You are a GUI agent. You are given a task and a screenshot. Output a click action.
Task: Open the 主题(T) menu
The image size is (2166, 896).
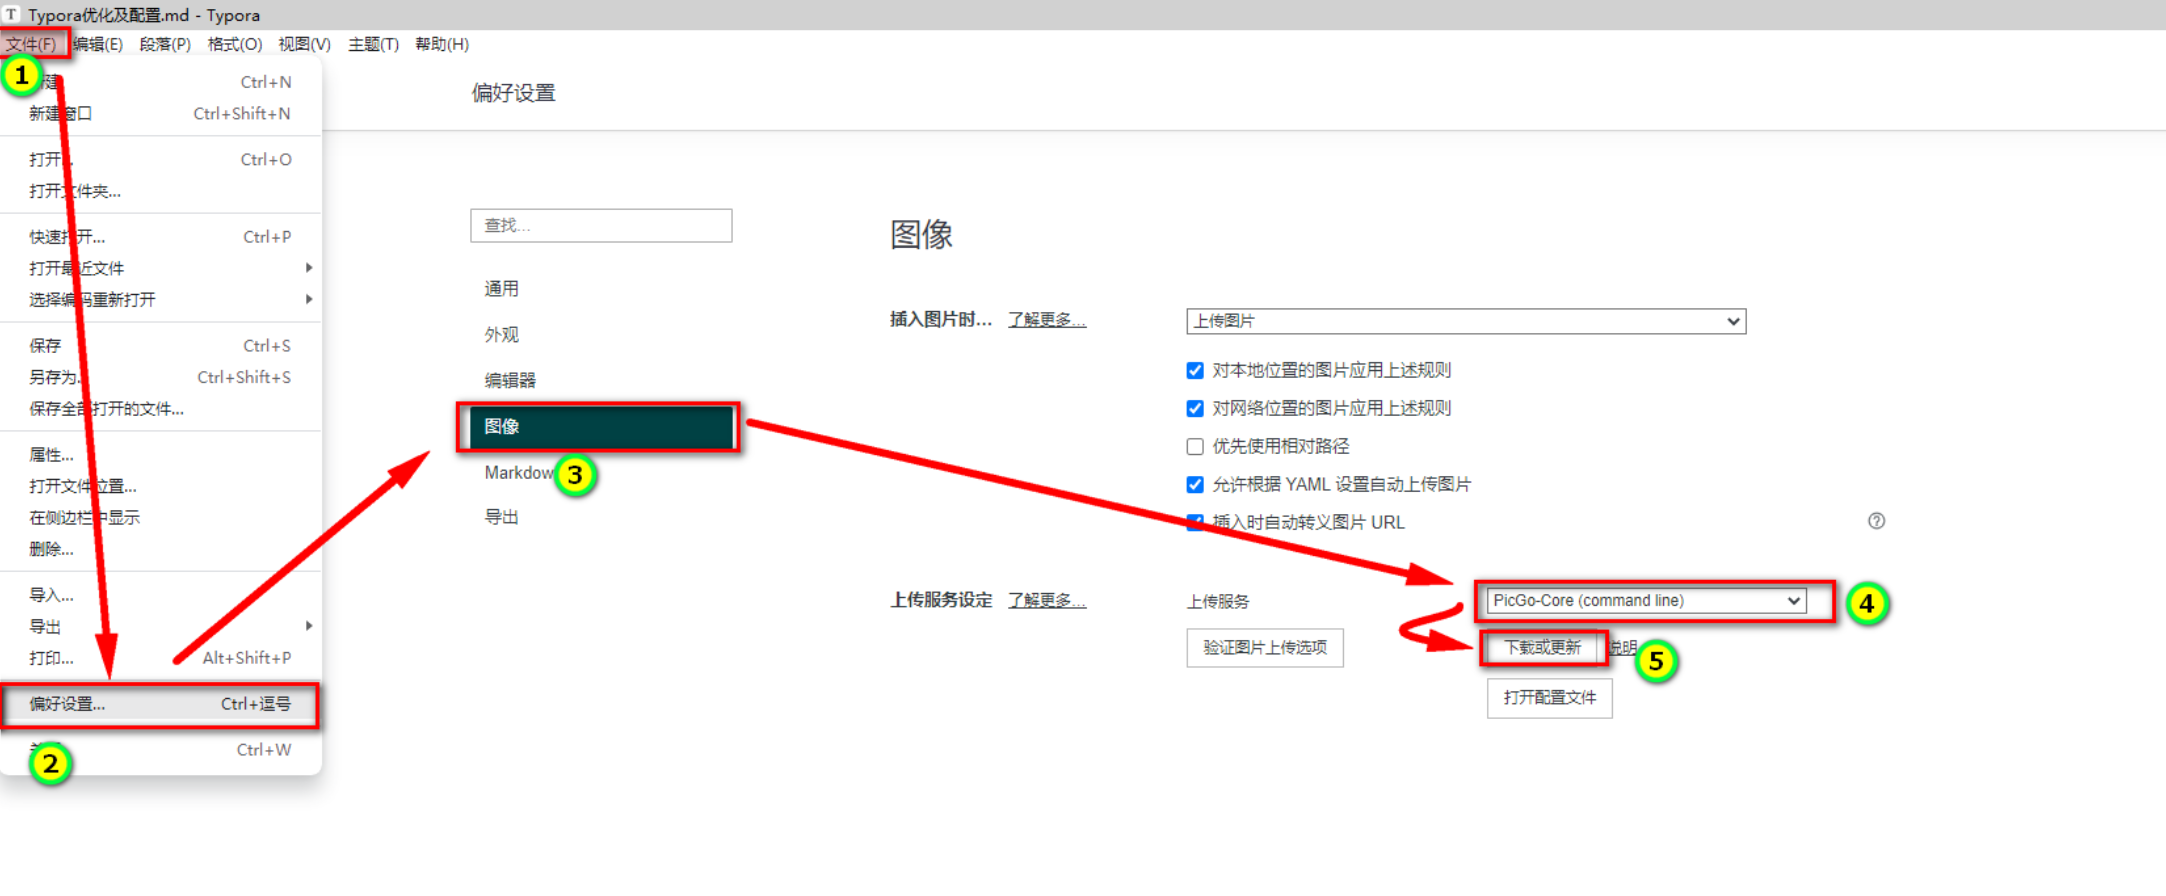pyautogui.click(x=373, y=44)
